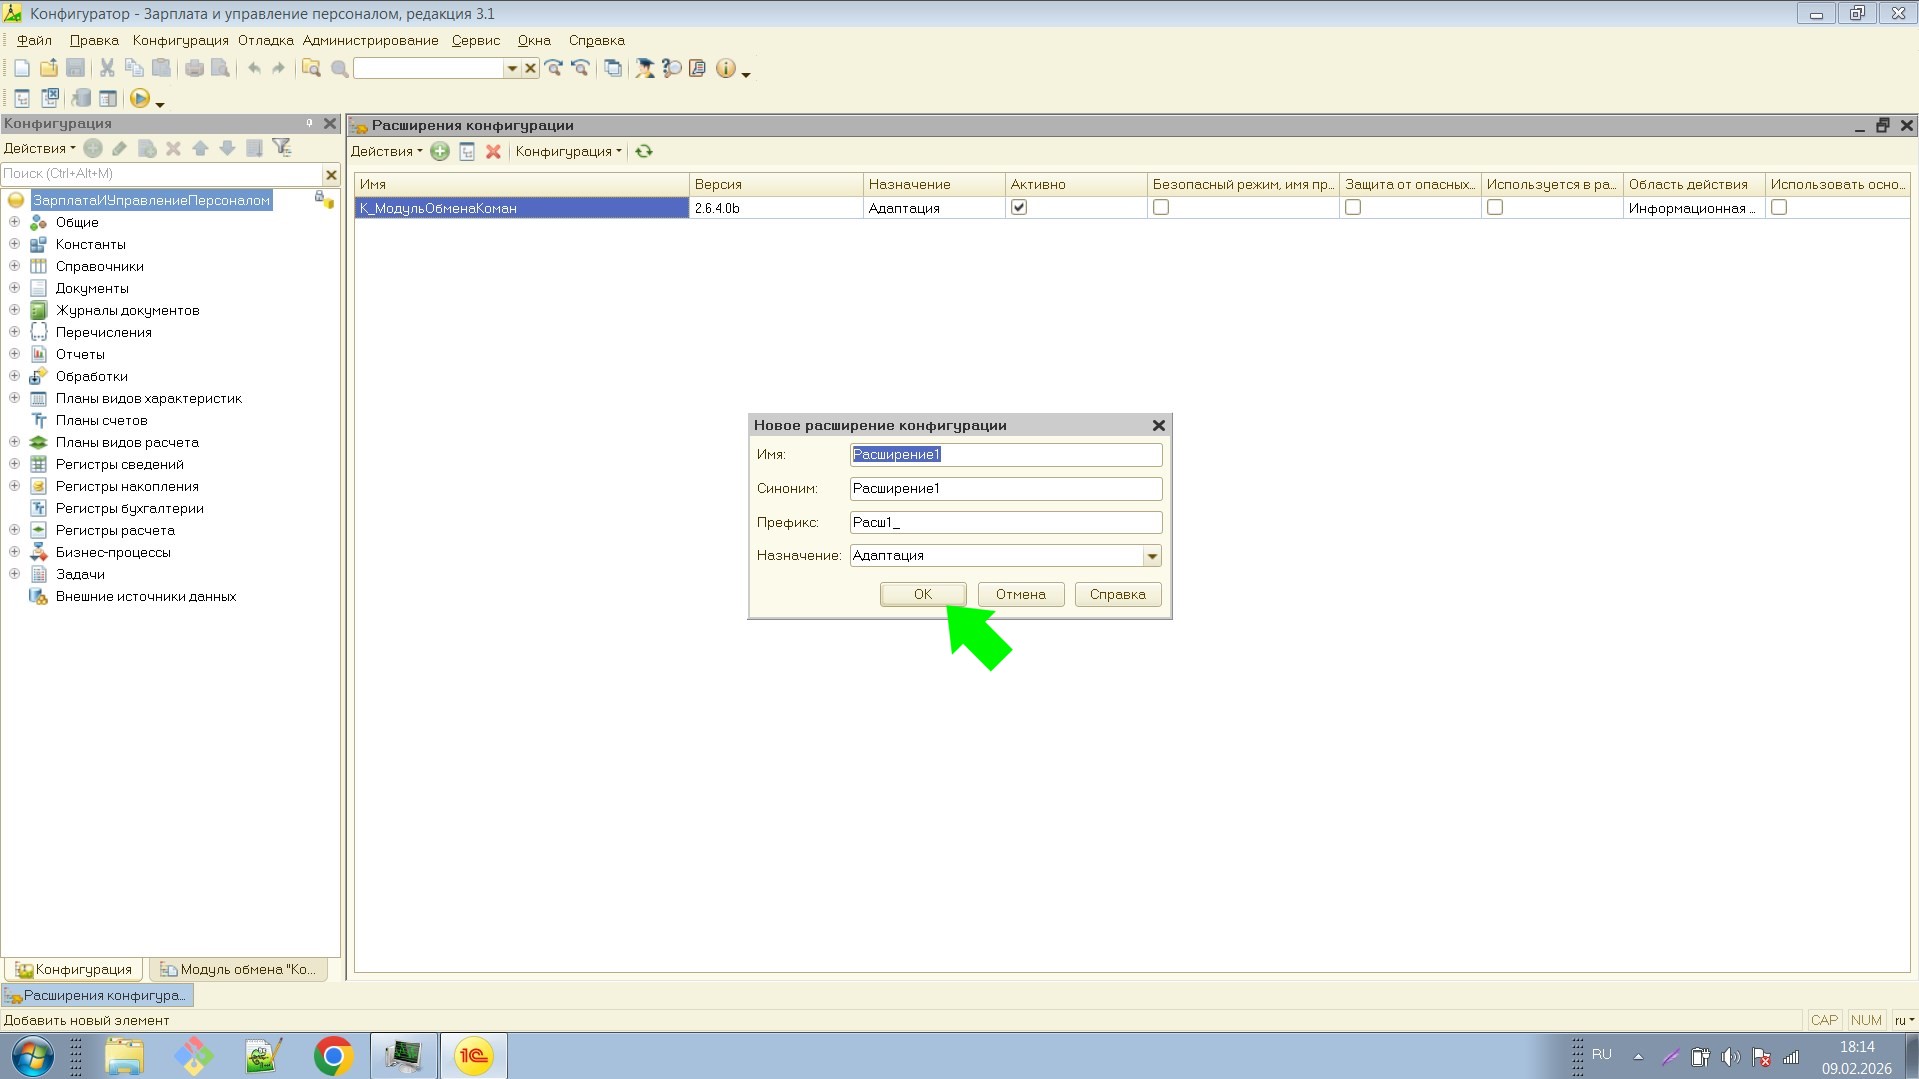Click the save diskette icon in toolbar
The image size is (1919, 1079).
coord(75,68)
